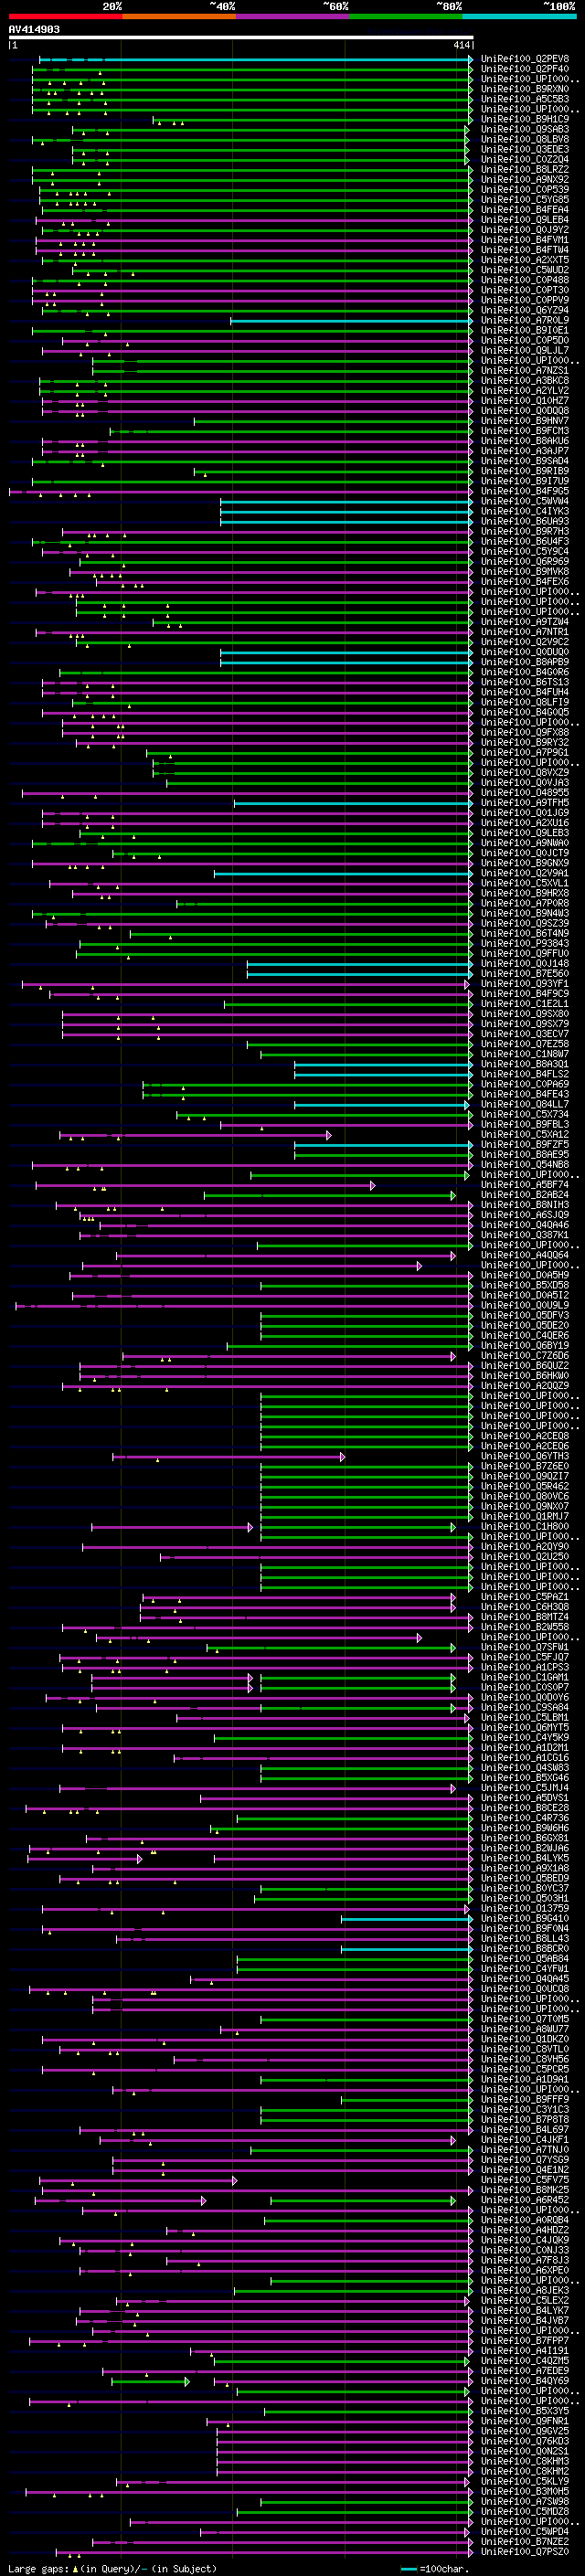This screenshot has height=2576, width=585.
Task: Select hit label UniRef100_B9RIB9
Action: coord(524,471)
